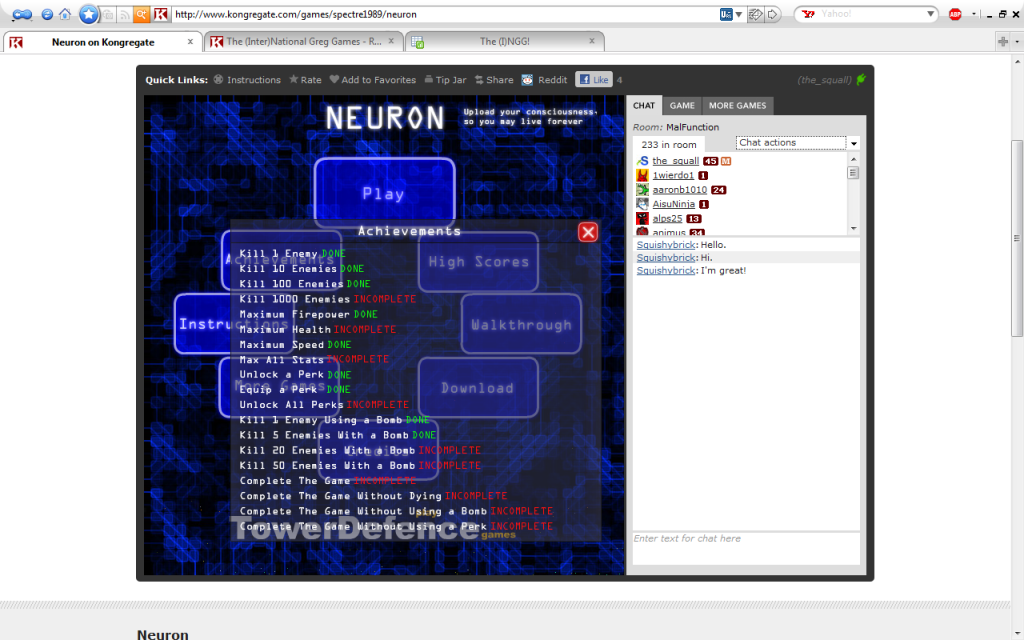Click the Yahoo search engine logo

pyautogui.click(x=808, y=14)
